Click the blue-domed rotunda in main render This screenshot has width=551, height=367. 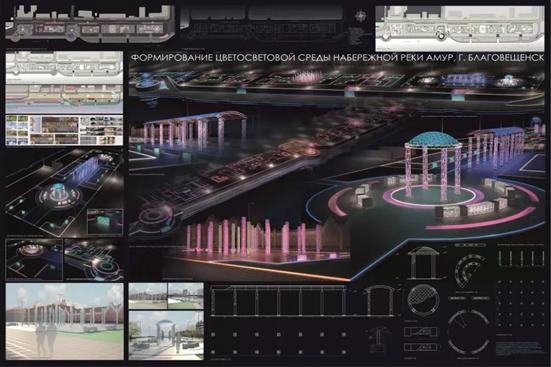432,165
